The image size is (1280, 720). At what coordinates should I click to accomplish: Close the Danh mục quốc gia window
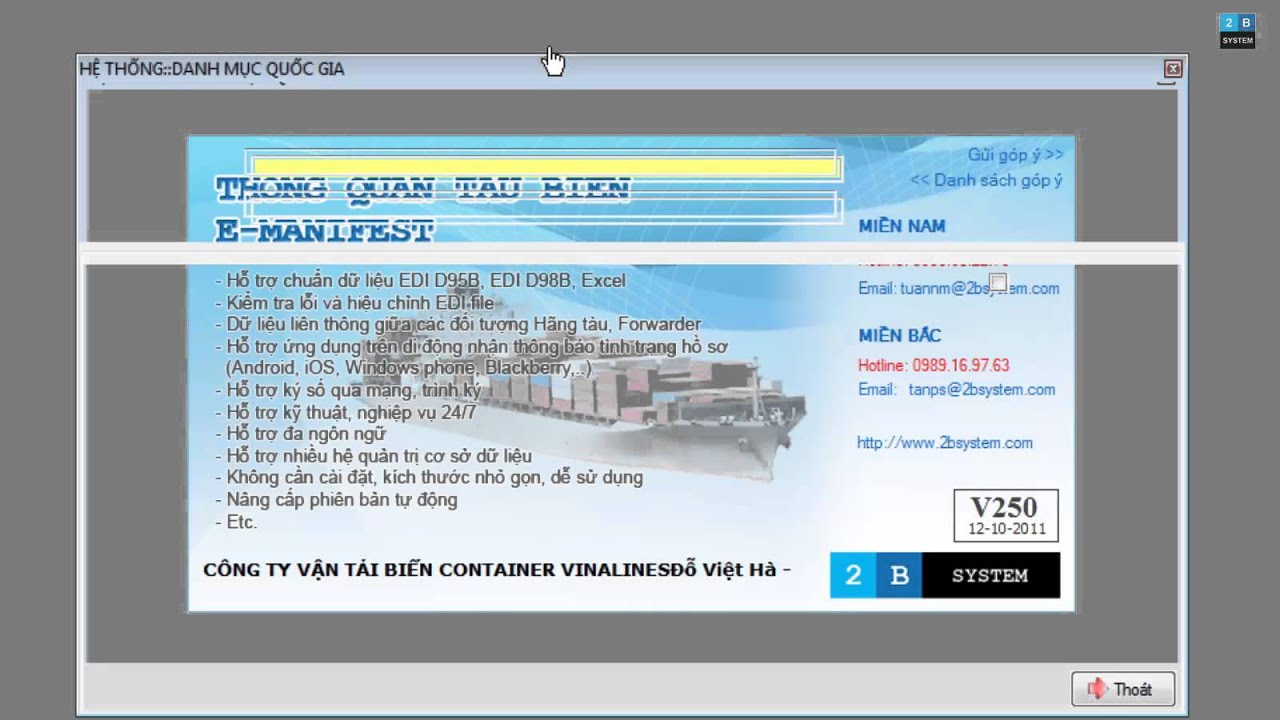coord(1173,68)
